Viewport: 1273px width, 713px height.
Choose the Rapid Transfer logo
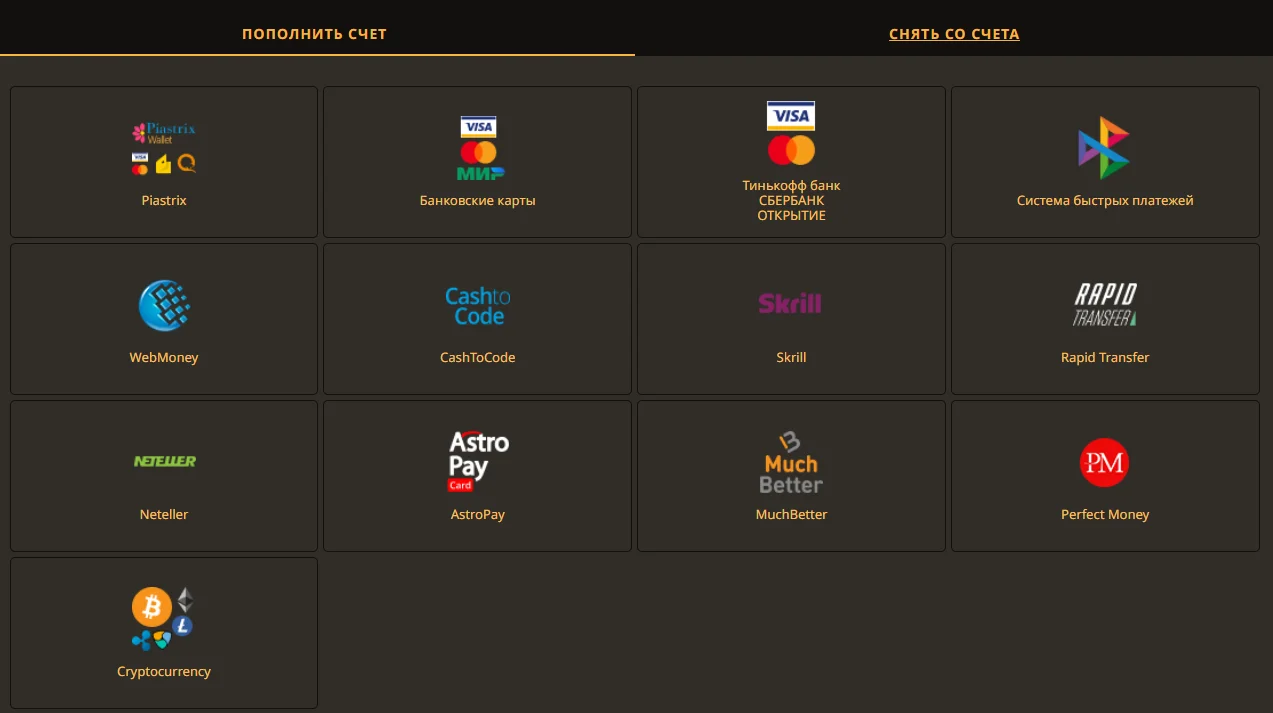click(1105, 305)
